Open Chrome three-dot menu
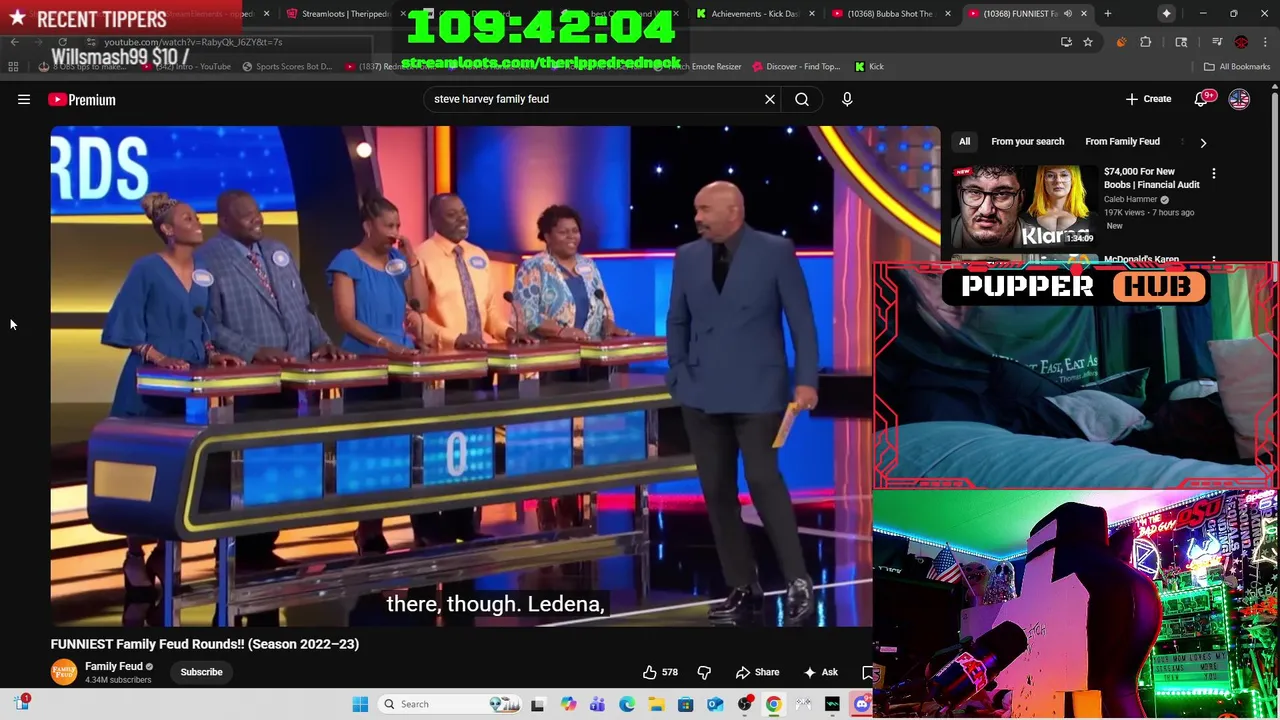Viewport: 1280px width, 720px height. [x=1265, y=42]
